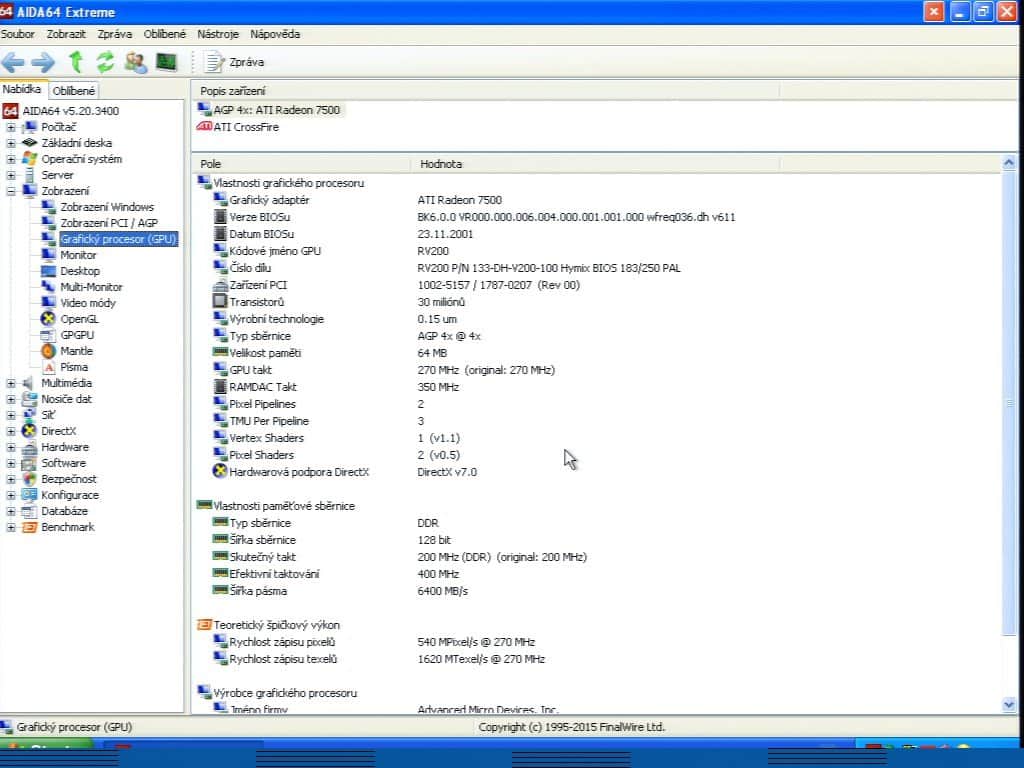Open the Oblíbené menu

165,34
